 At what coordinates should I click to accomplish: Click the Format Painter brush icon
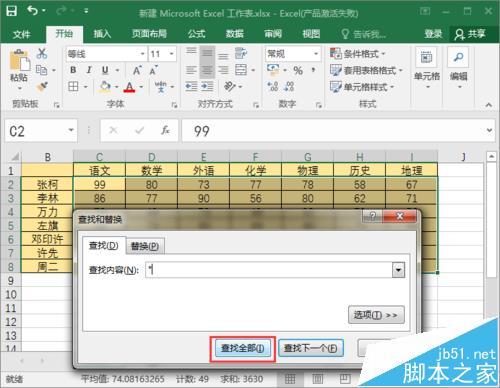42,87
